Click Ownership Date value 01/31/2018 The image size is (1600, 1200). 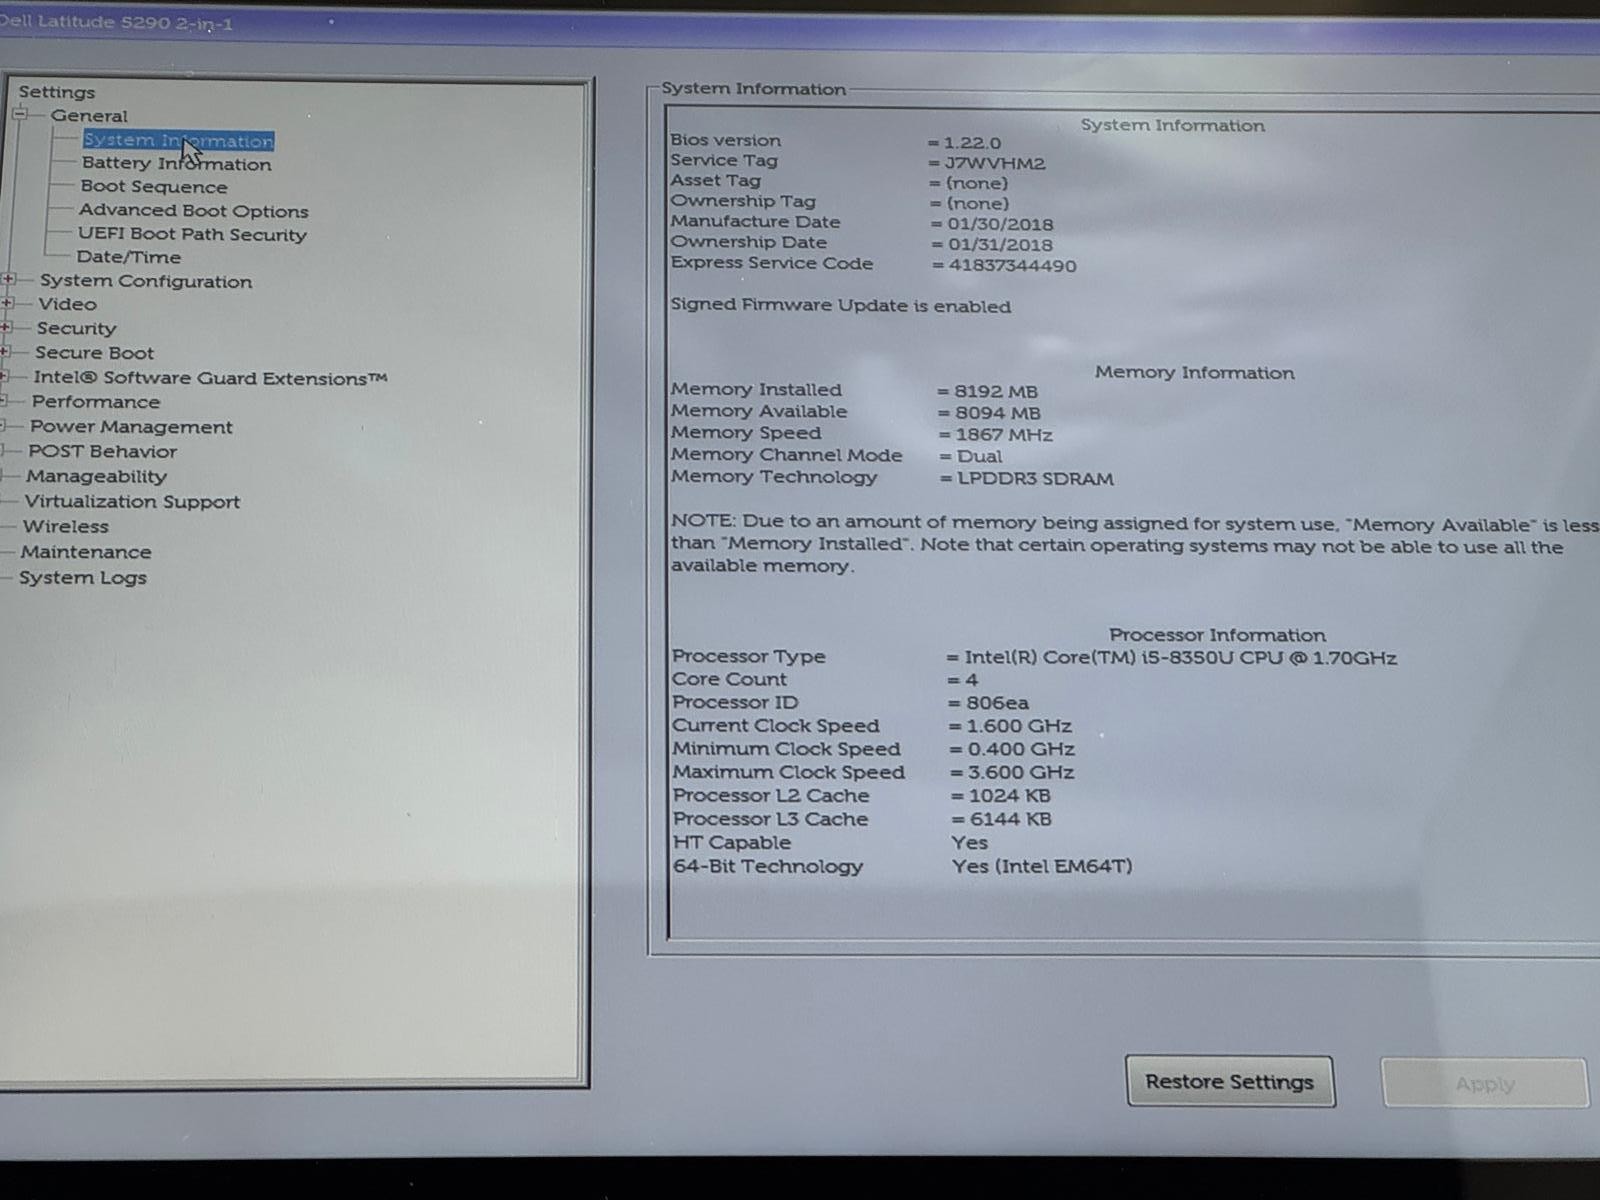click(1000, 245)
